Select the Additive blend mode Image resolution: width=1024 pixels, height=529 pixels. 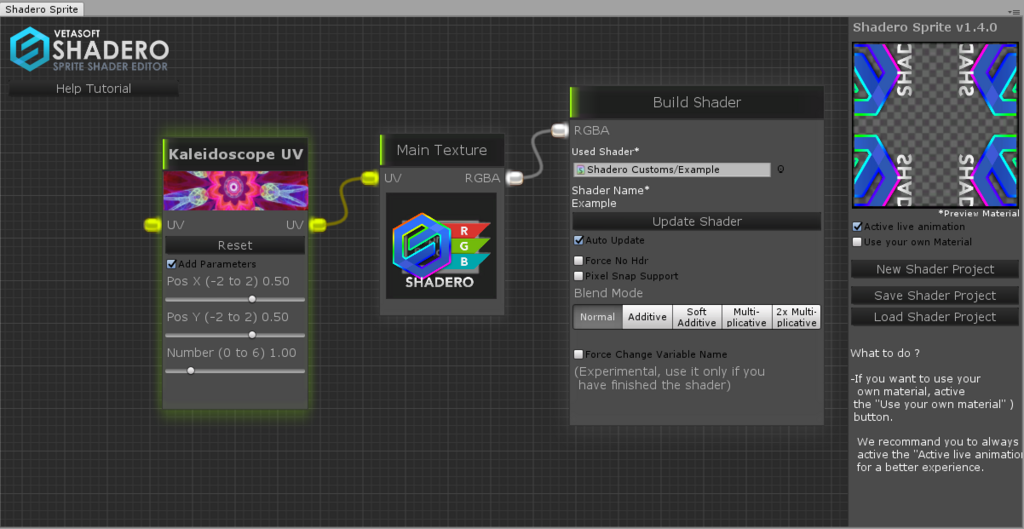(647, 317)
